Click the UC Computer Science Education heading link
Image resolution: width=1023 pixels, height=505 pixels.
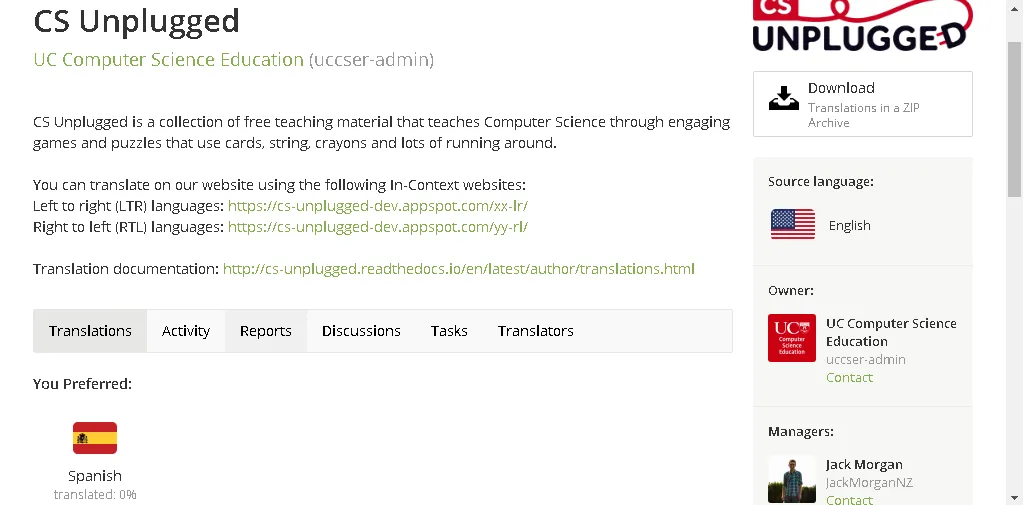[168, 60]
